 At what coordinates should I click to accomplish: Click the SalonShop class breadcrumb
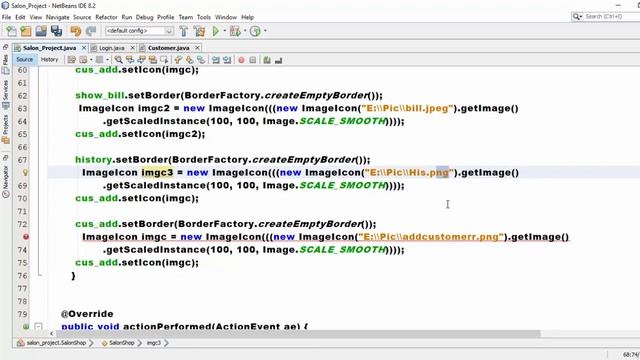coord(118,343)
